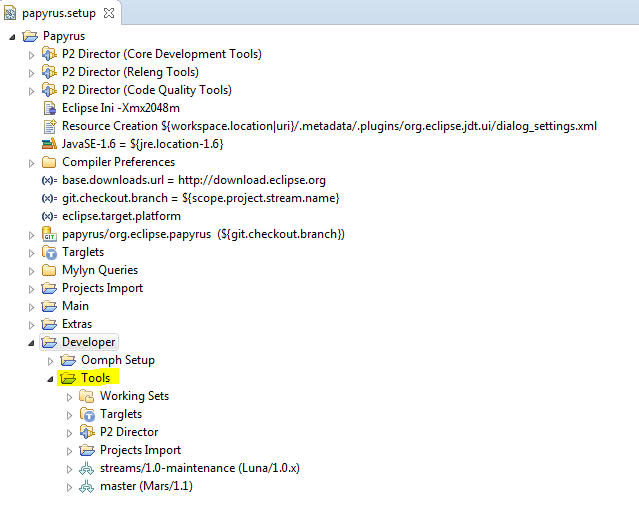Expand streams/1.0-maintenance (Luna/1.0.x) stream
The image size is (639, 514).
tap(70, 469)
